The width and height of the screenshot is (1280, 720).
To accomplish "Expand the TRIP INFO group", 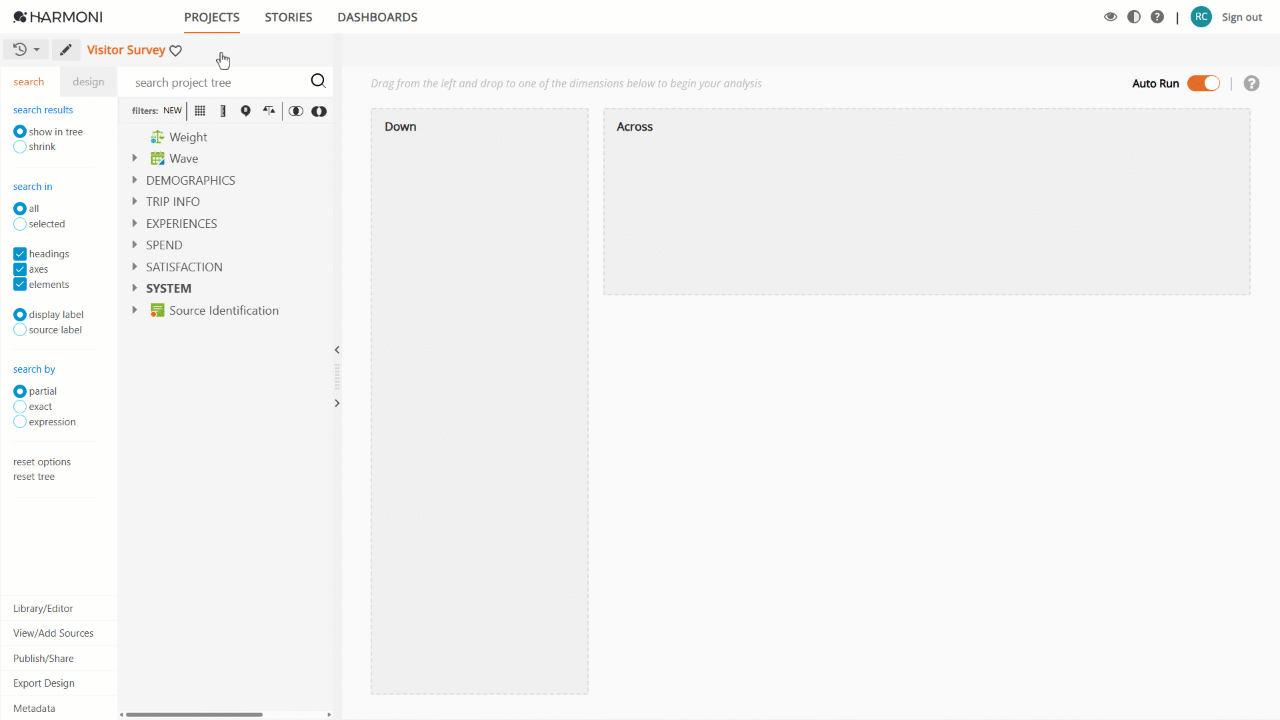I will tap(135, 202).
